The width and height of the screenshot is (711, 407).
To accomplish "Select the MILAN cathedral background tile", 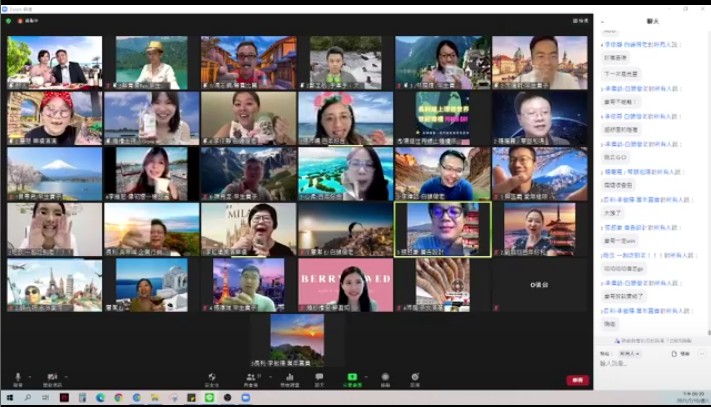I will 248,229.
